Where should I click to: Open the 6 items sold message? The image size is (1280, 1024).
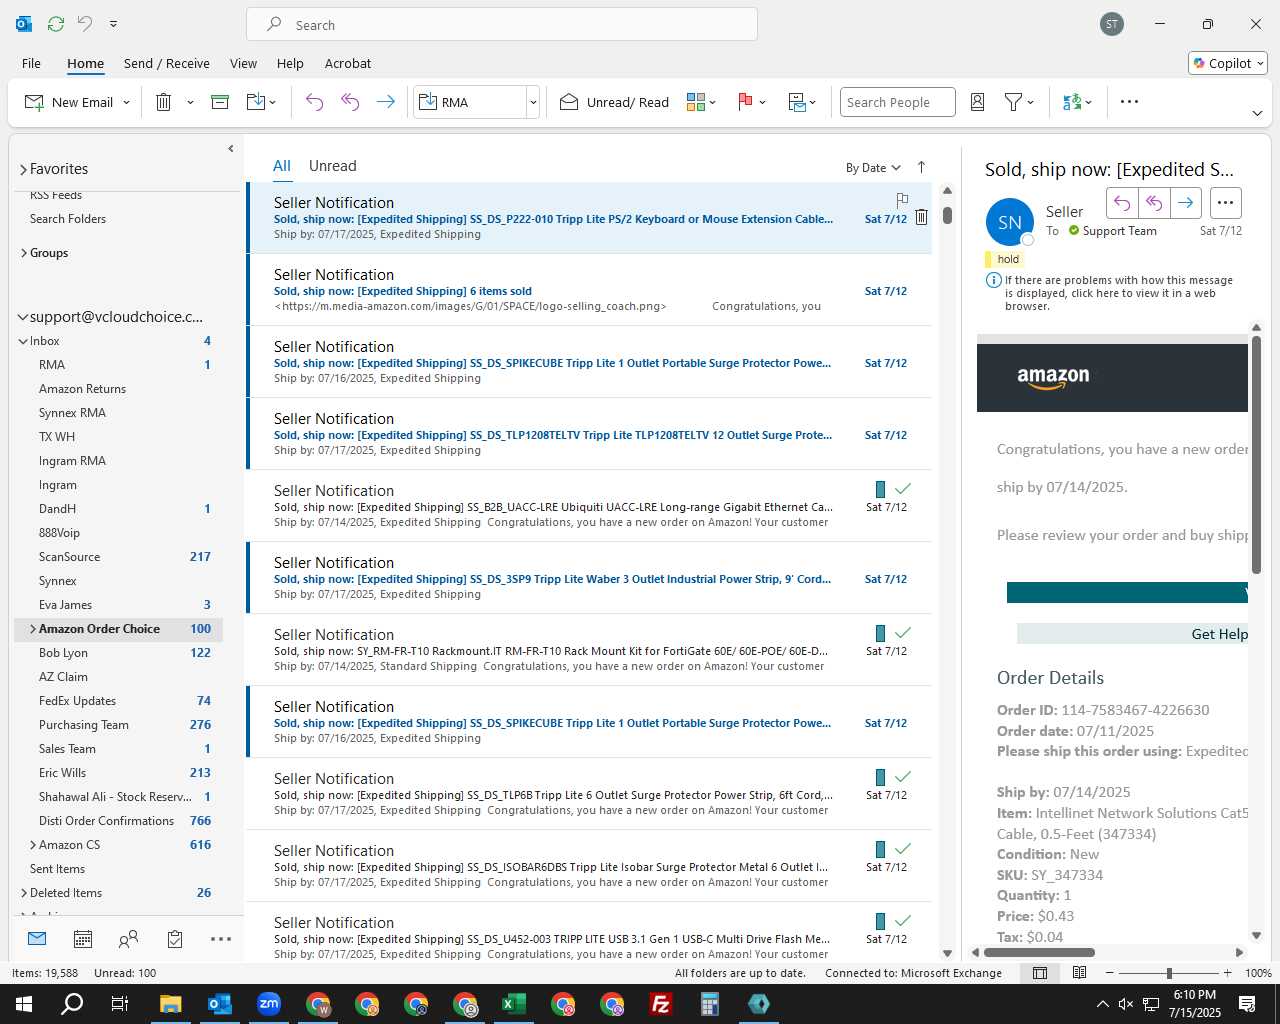pos(589,290)
